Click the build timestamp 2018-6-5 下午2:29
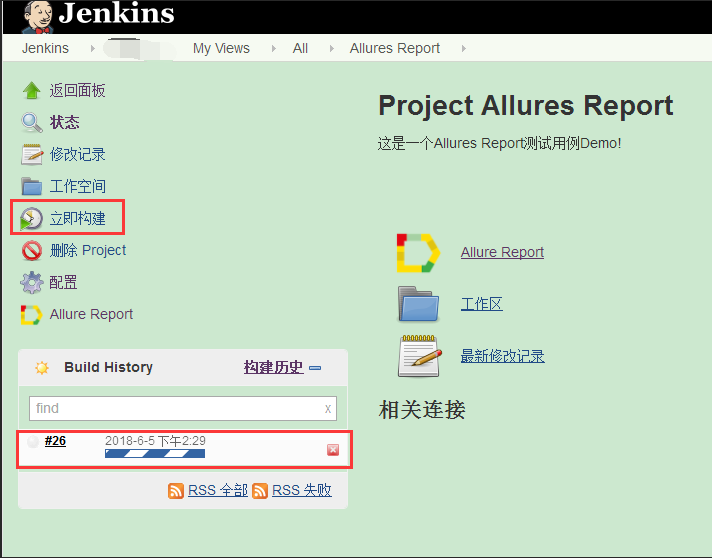This screenshot has height=558, width=712. tap(155, 440)
